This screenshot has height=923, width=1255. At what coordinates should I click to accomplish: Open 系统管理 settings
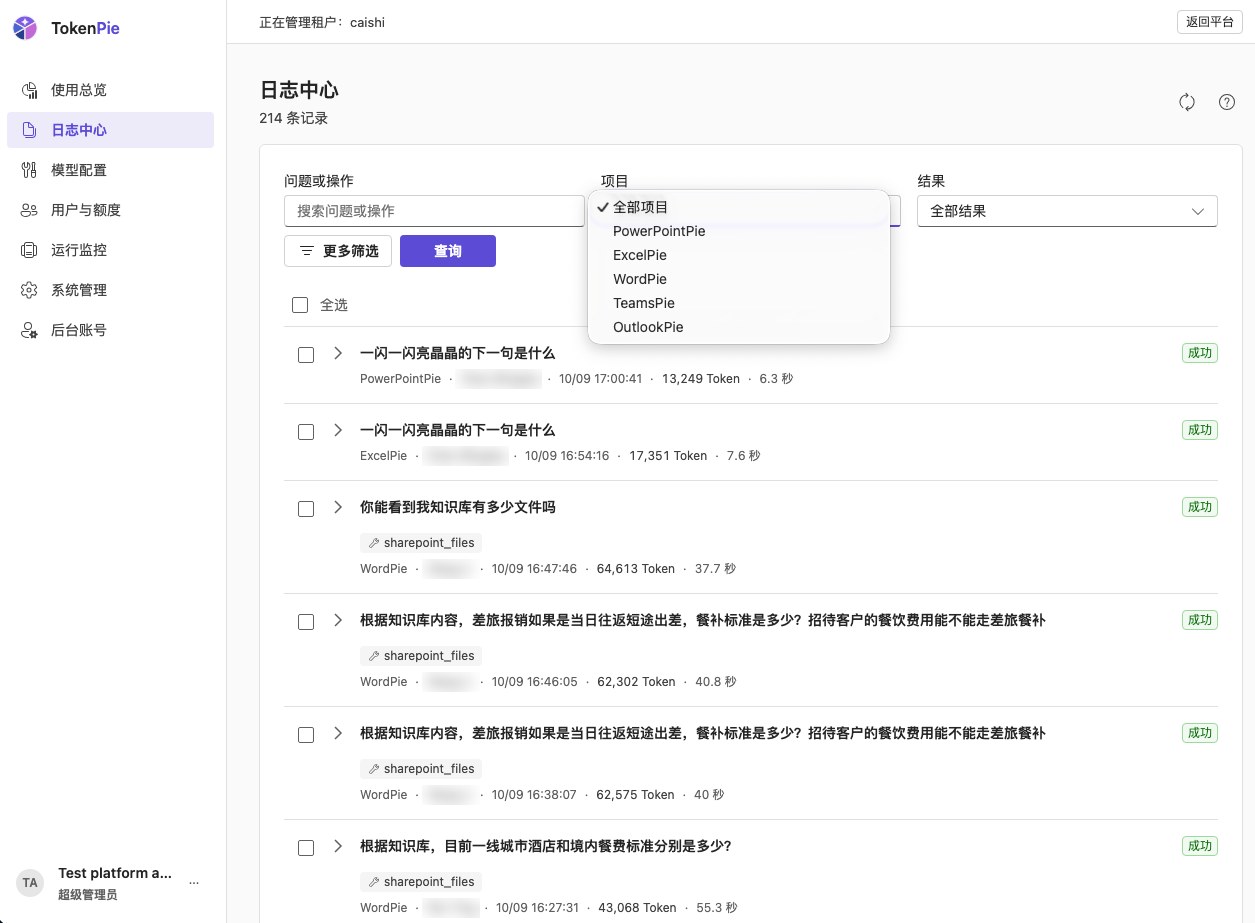pos(110,290)
